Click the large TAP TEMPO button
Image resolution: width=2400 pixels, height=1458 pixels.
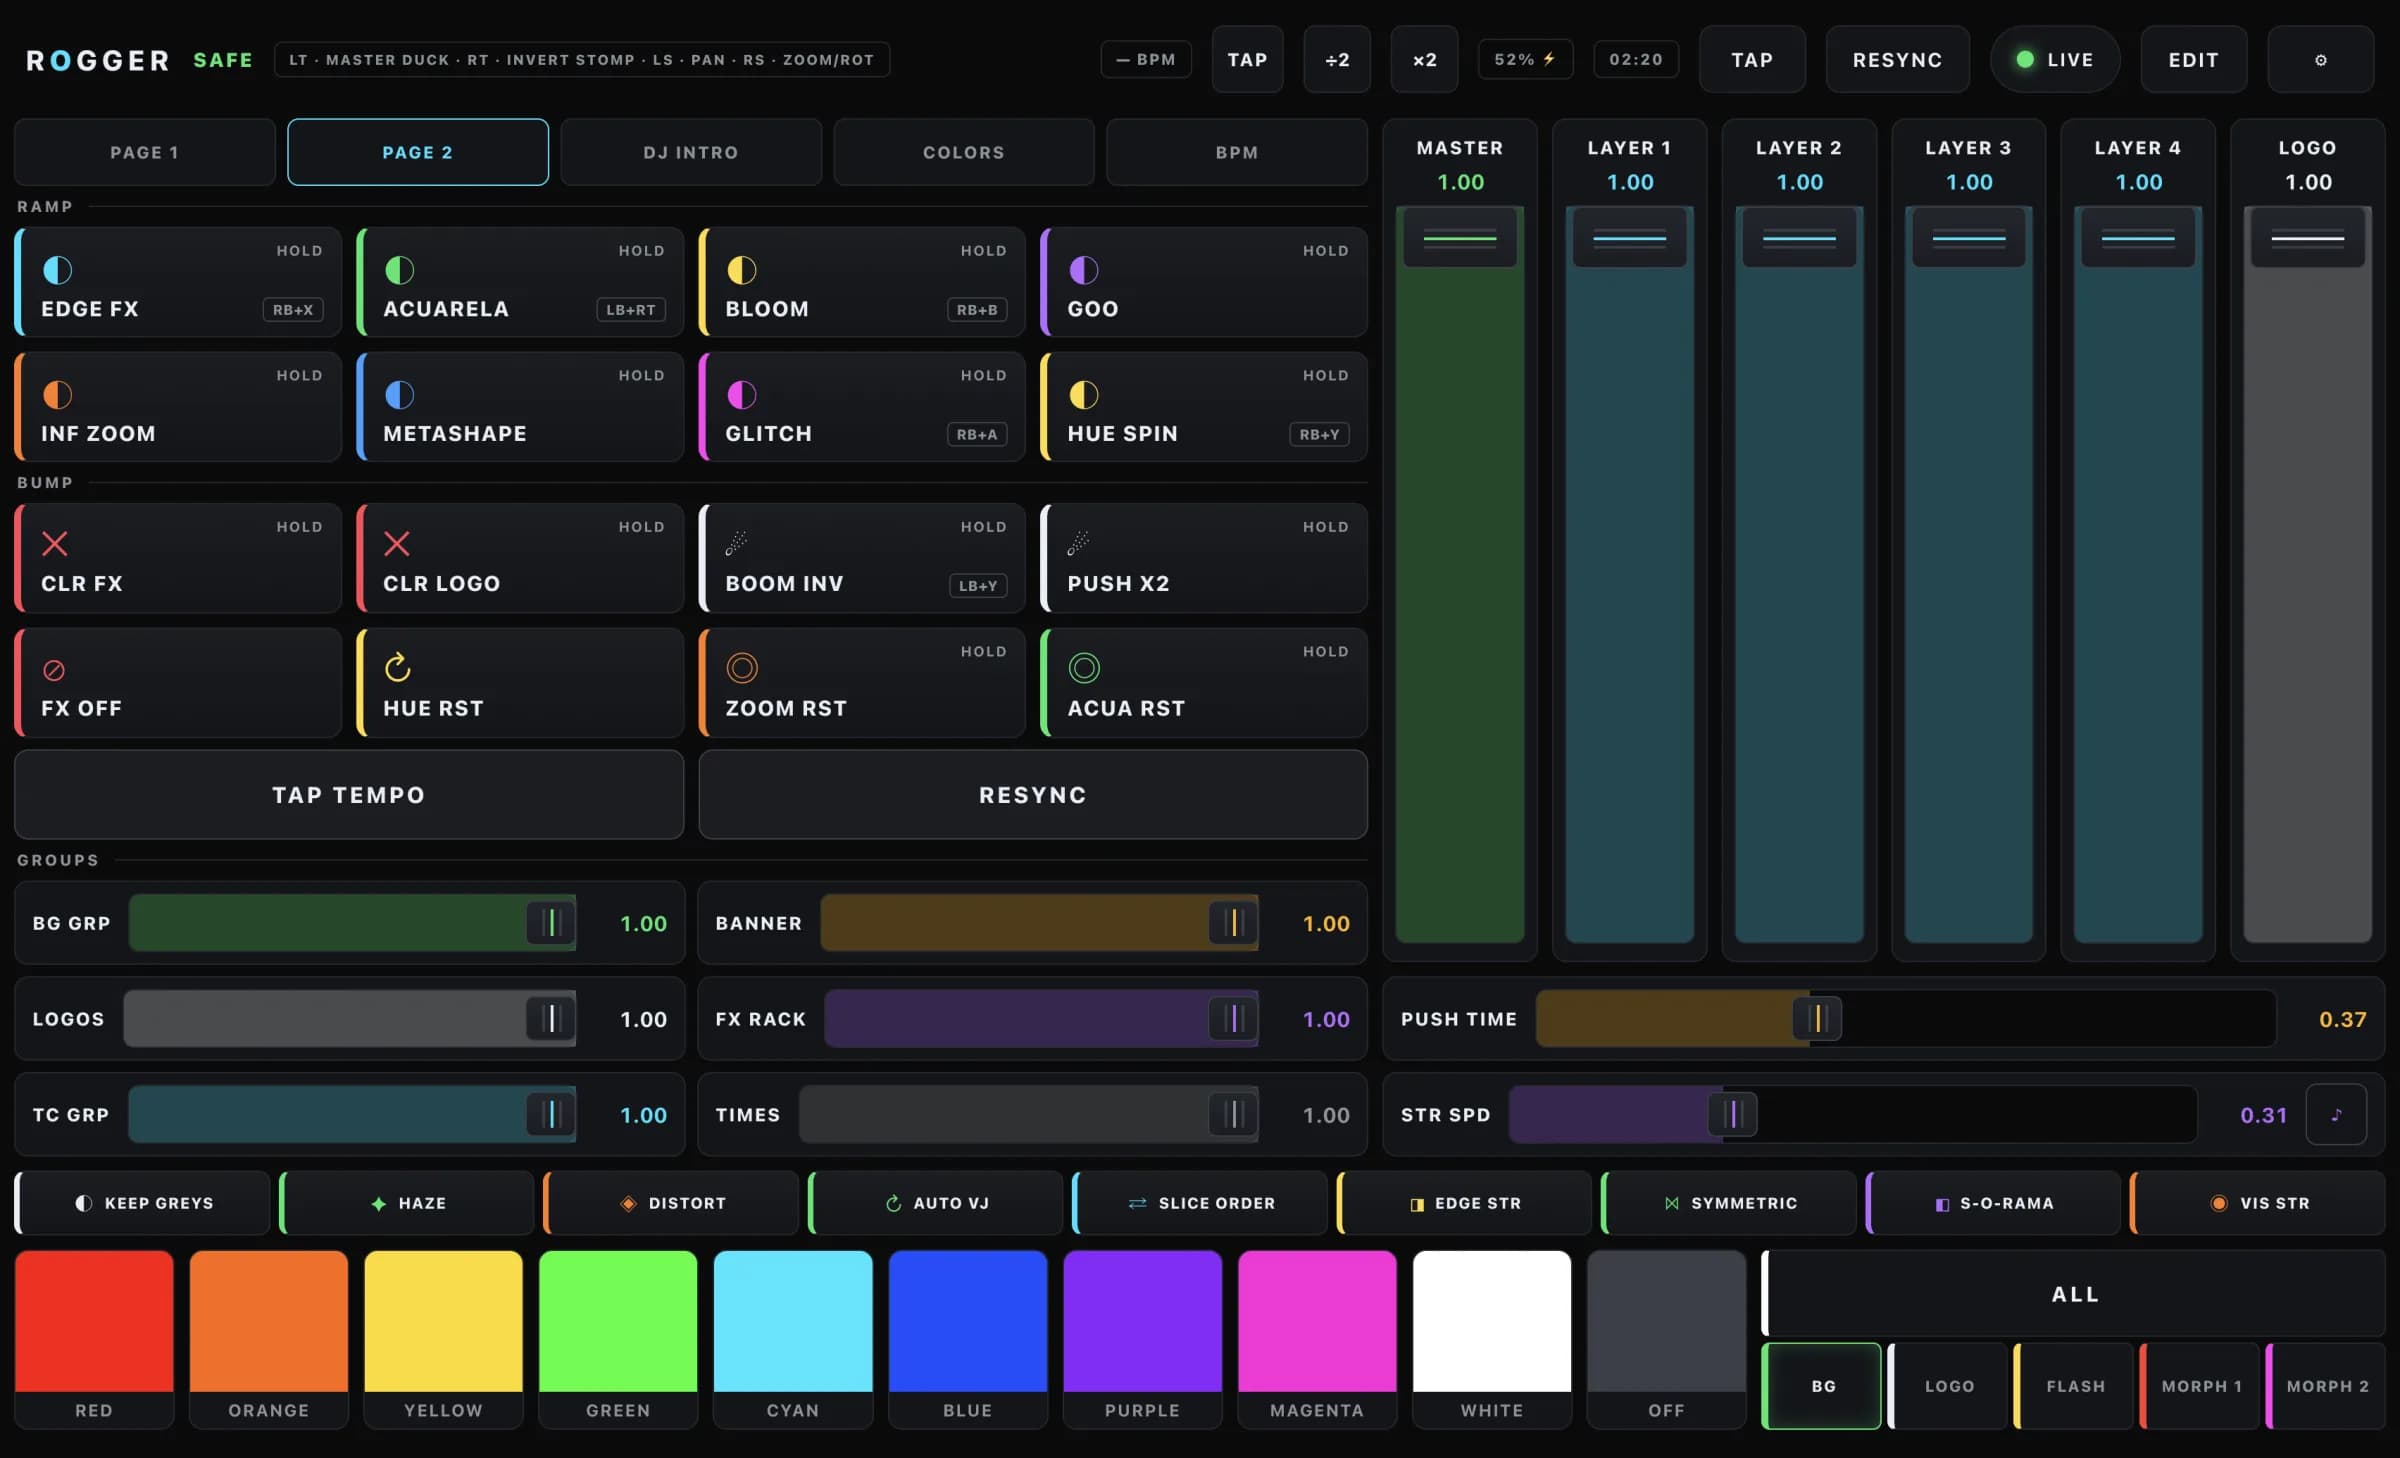(349, 795)
